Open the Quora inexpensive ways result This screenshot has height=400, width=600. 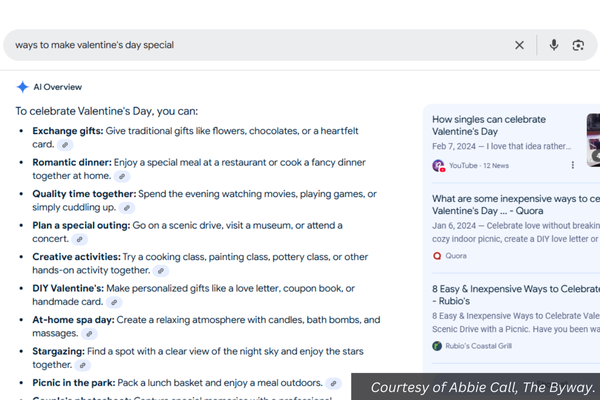coord(516,205)
